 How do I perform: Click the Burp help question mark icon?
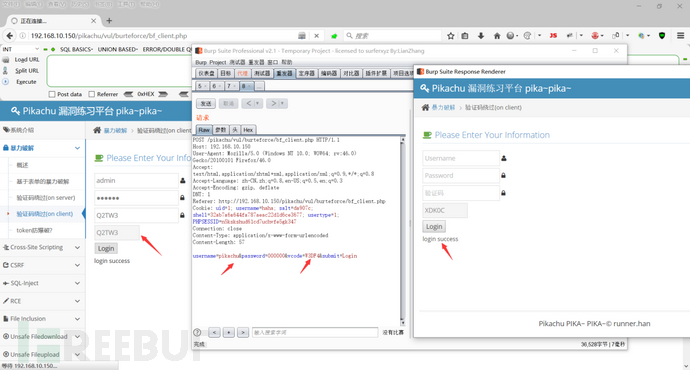click(x=198, y=333)
